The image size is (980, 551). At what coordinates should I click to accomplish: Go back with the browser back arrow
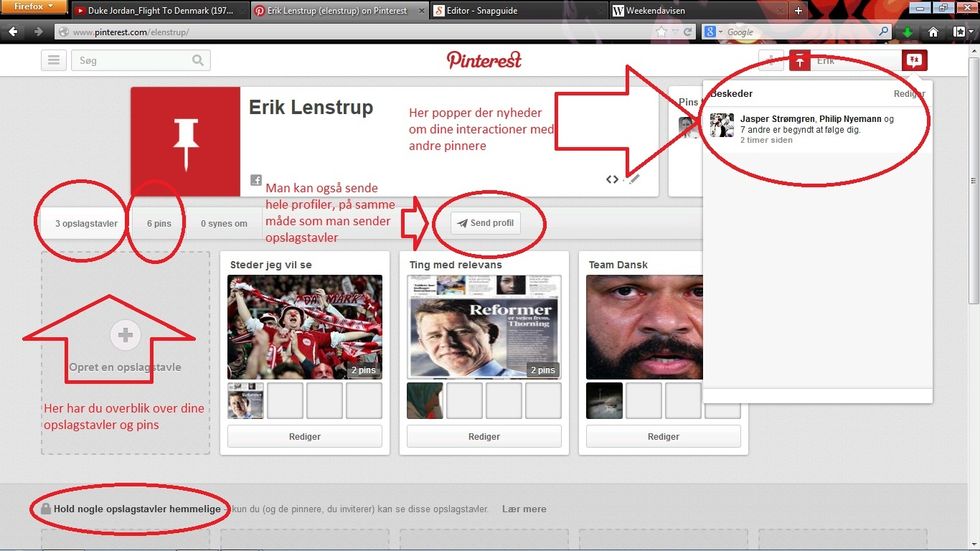coord(13,31)
